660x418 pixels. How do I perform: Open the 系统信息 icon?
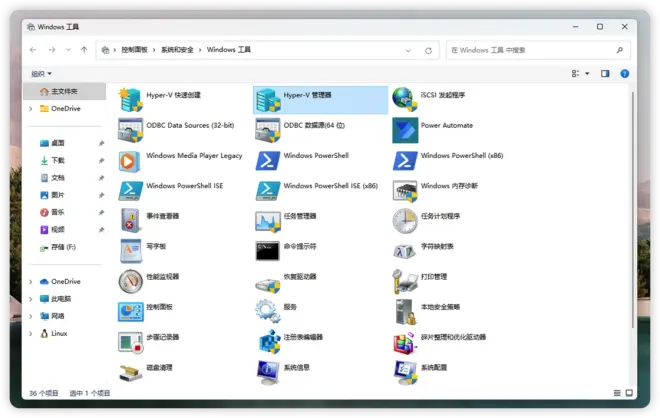tap(268, 373)
